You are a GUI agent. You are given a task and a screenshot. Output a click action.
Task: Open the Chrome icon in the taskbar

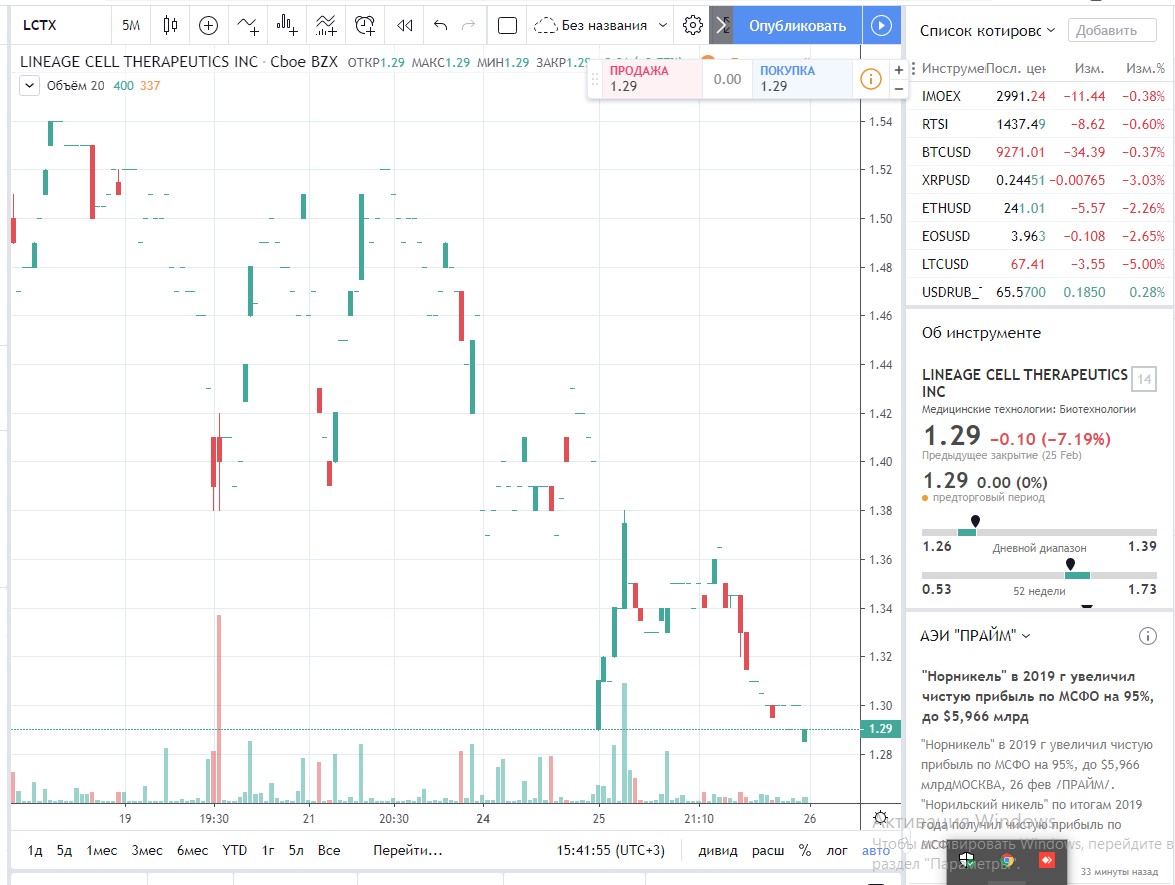(1007, 860)
